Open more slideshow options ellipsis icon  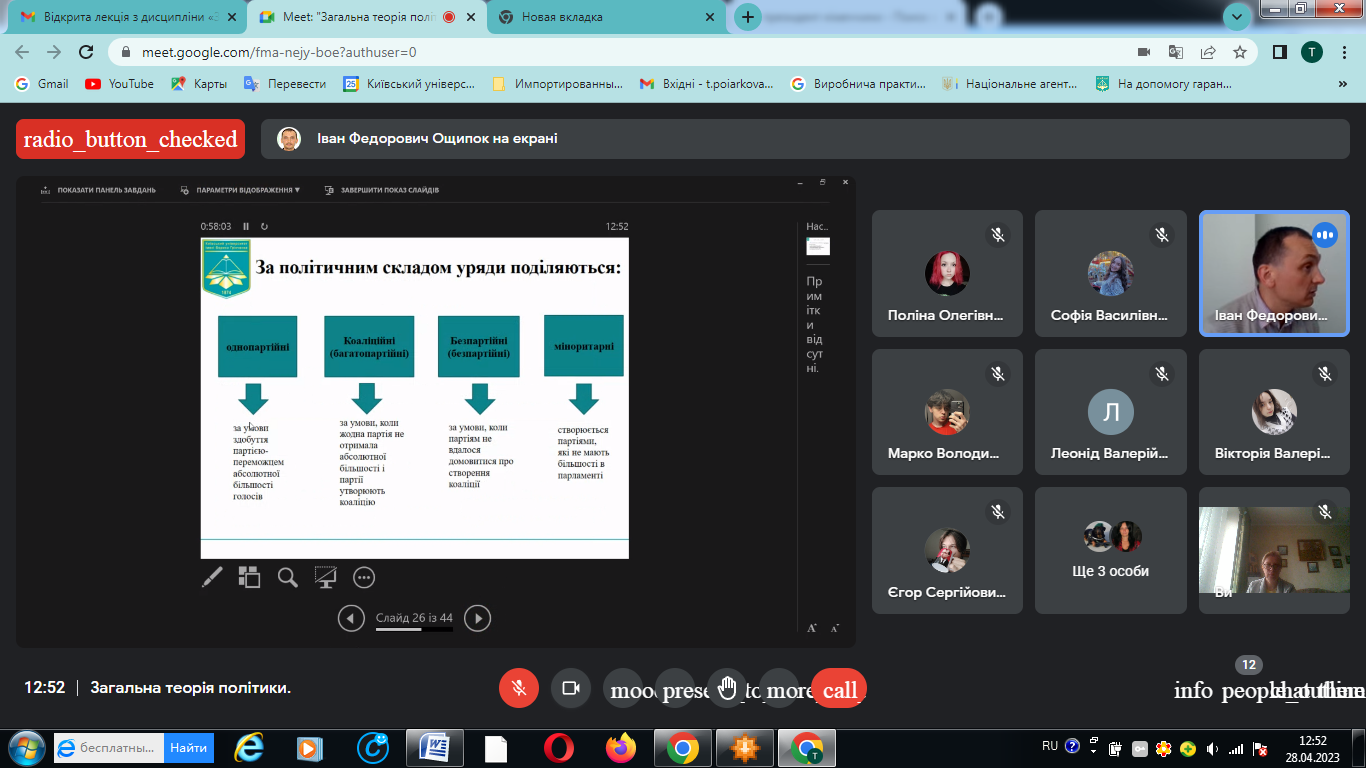[364, 577]
